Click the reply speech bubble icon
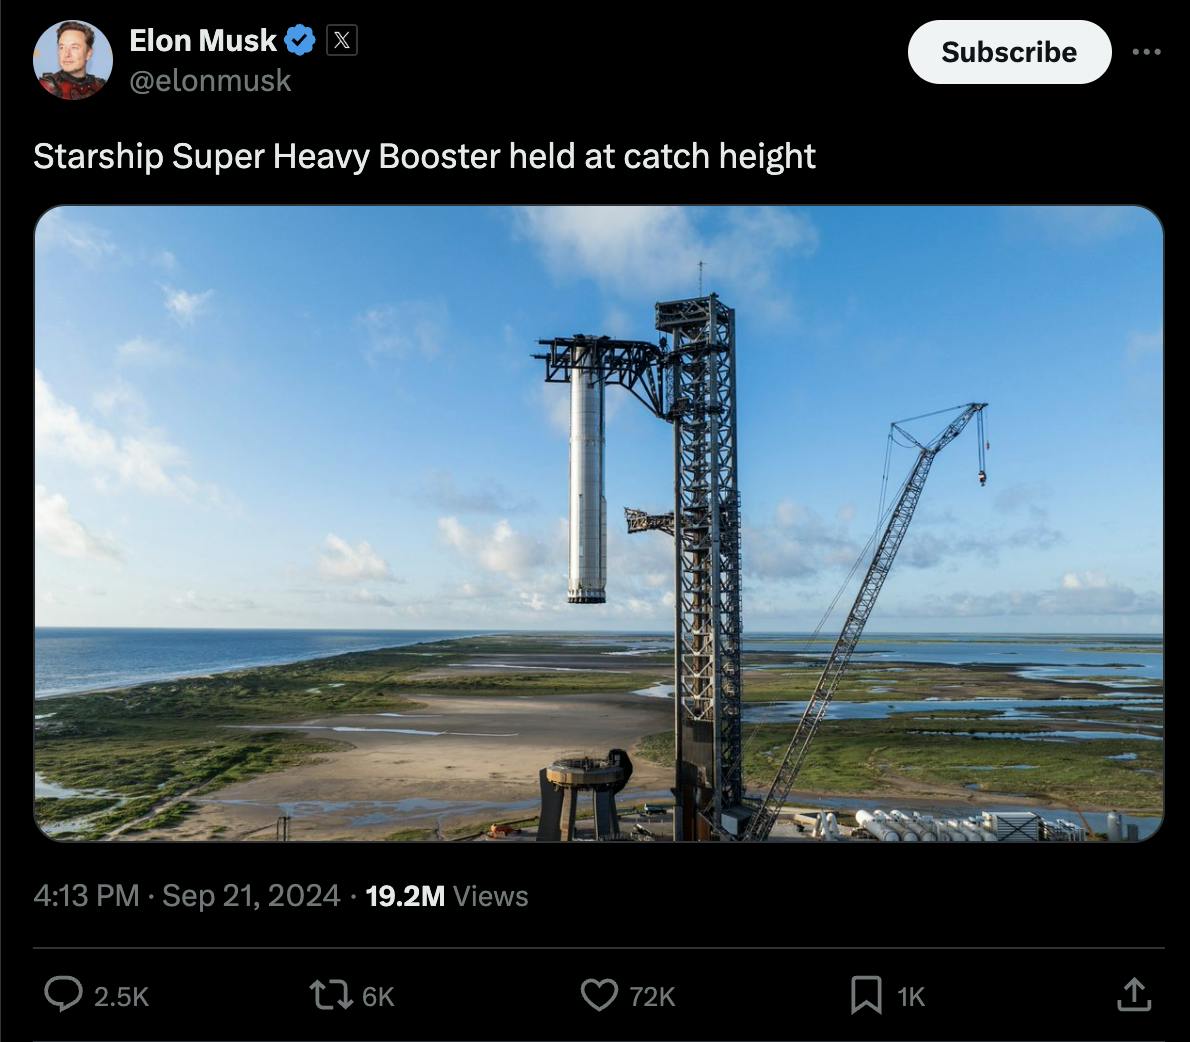Screen dimensions: 1190x1042 [63, 995]
